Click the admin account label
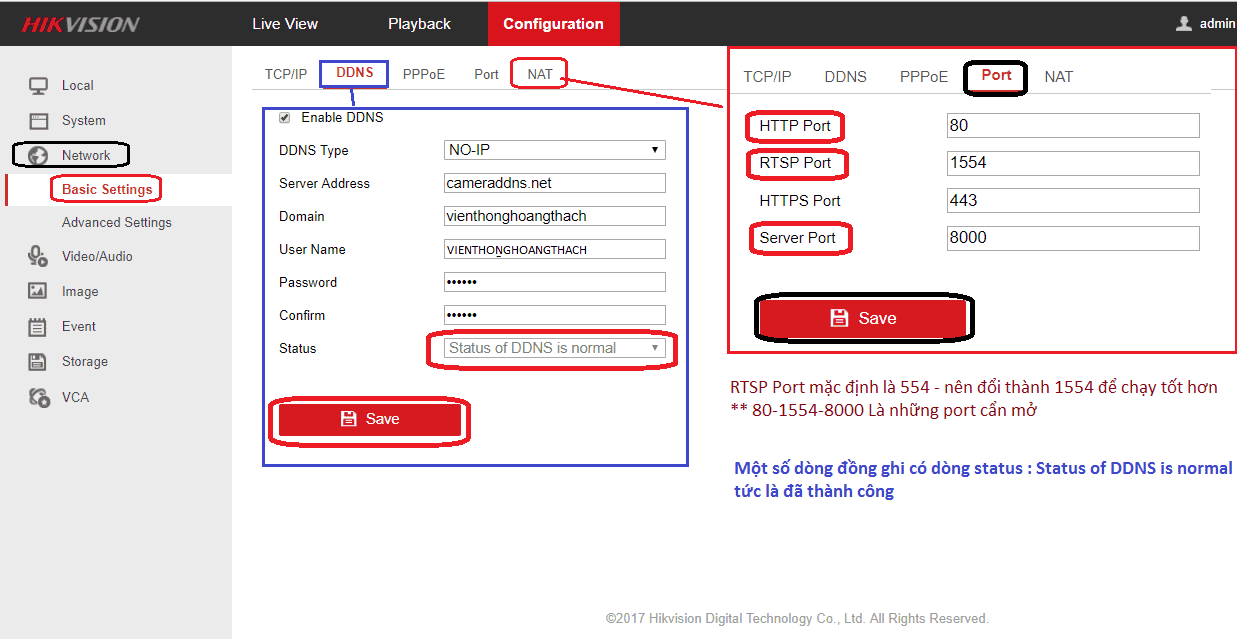This screenshot has height=639, width=1237. pyautogui.click(x=1217, y=24)
